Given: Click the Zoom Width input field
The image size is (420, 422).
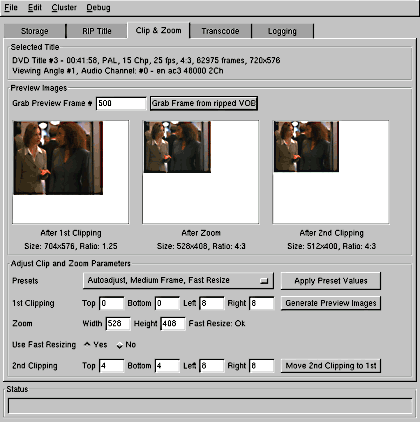Looking at the screenshot, I should point(118,323).
